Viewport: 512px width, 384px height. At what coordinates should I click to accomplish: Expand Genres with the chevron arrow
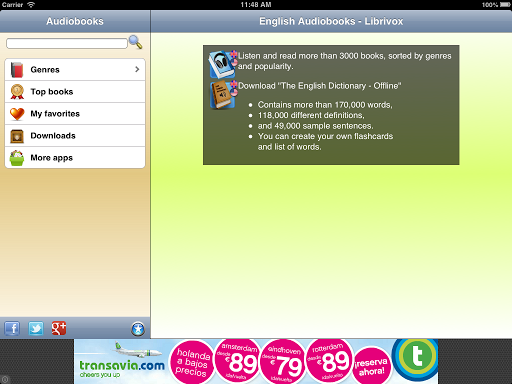(137, 69)
